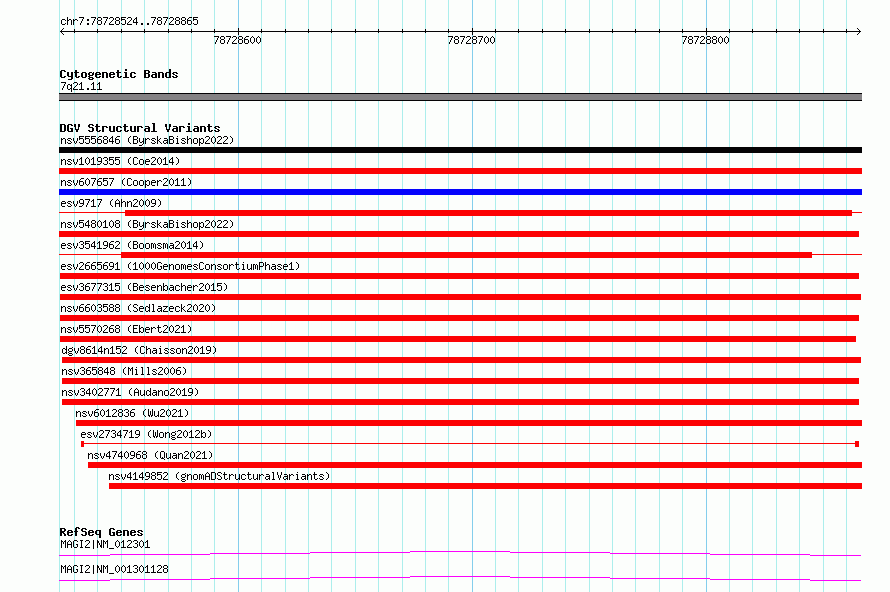Viewport: 890px width, 592px height.
Task: Click the red bar under nsv365848 (Mills2006)
Action: (x=460, y=381)
